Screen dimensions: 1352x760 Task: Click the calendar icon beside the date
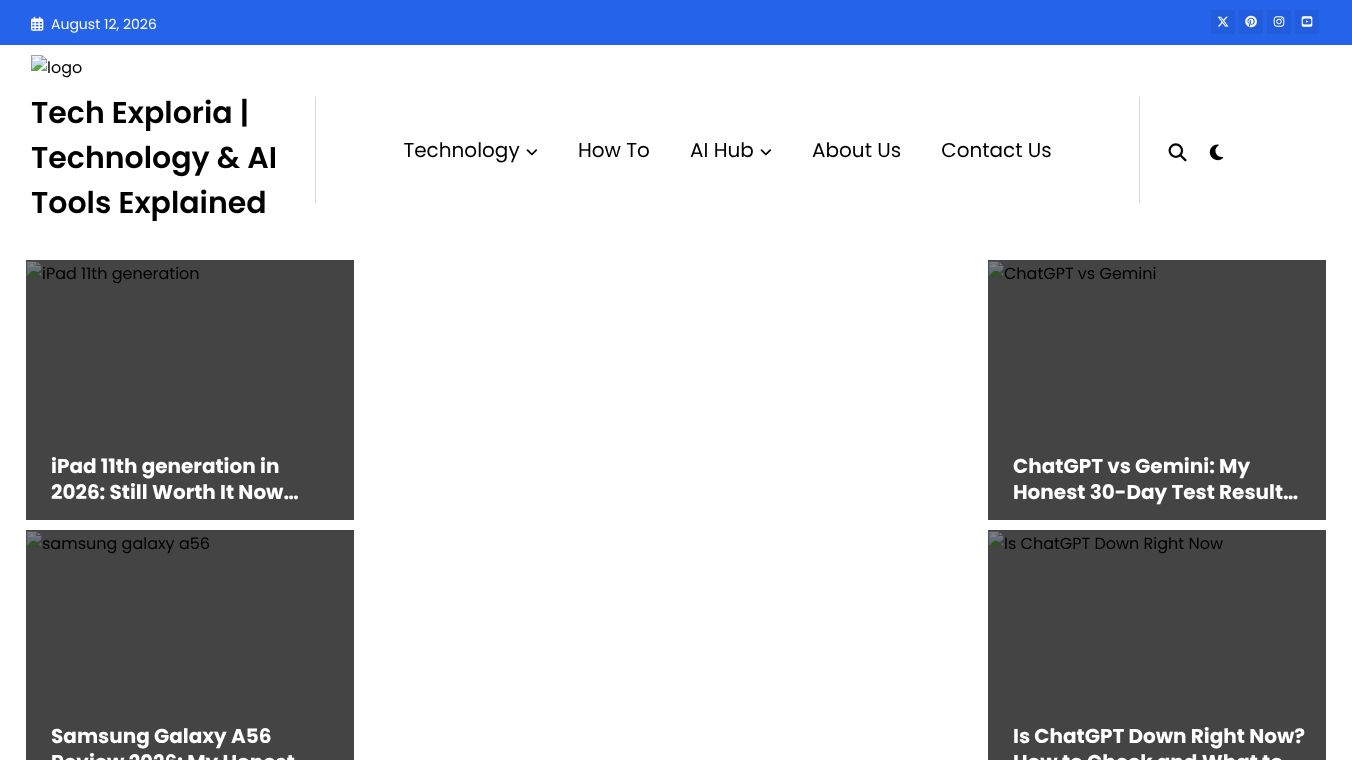click(x=37, y=24)
